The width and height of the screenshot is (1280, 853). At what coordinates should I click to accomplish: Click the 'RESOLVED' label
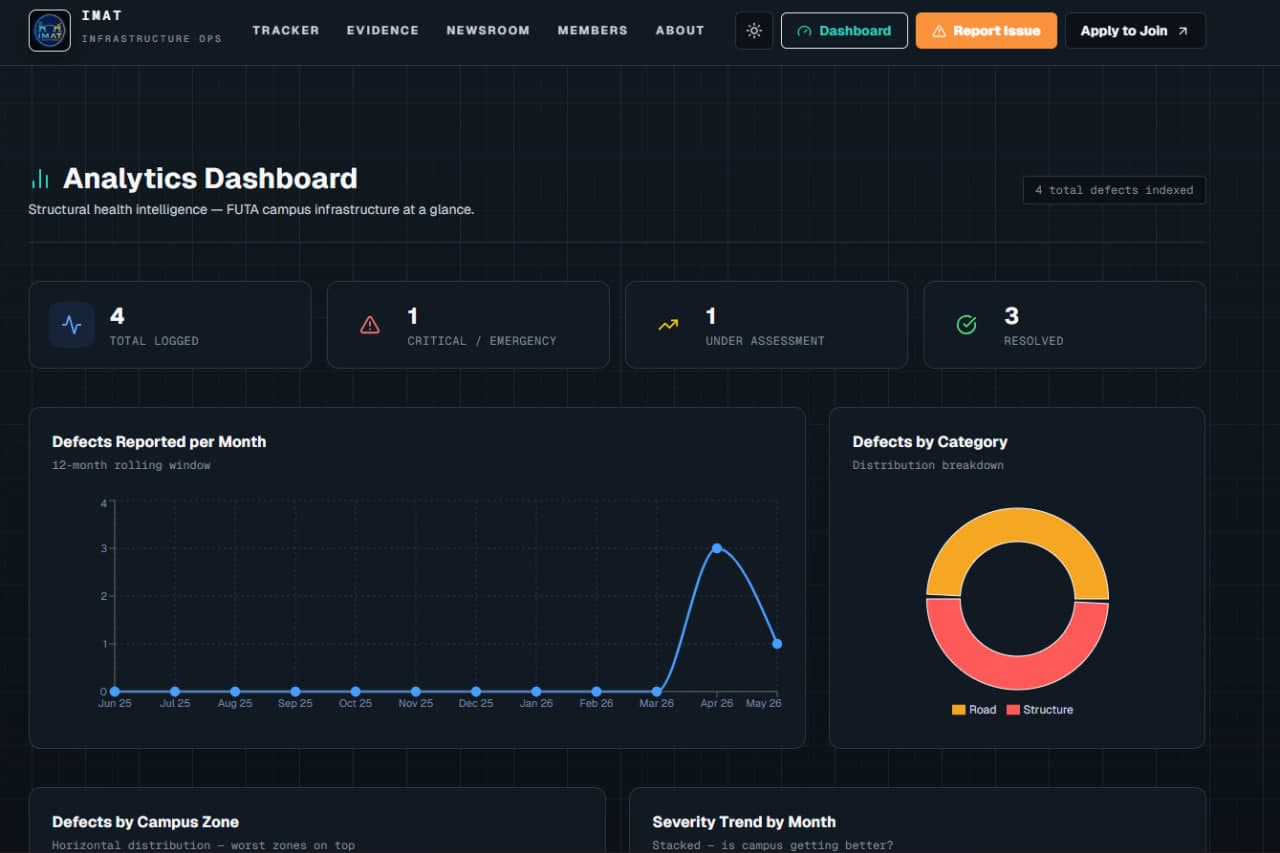(x=1034, y=341)
